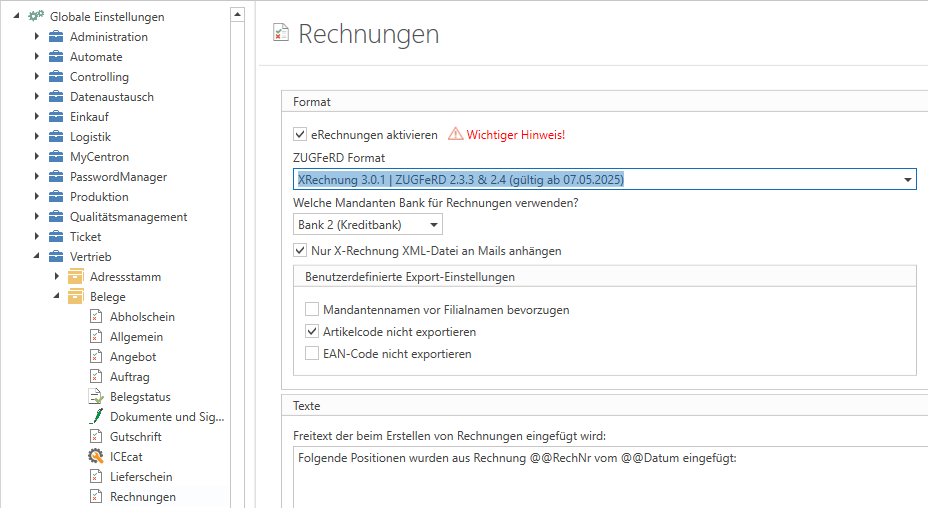Screen dimensions: 928x508
Task: Open the ZUGFeRD Format dropdown
Action: [x=908, y=180]
